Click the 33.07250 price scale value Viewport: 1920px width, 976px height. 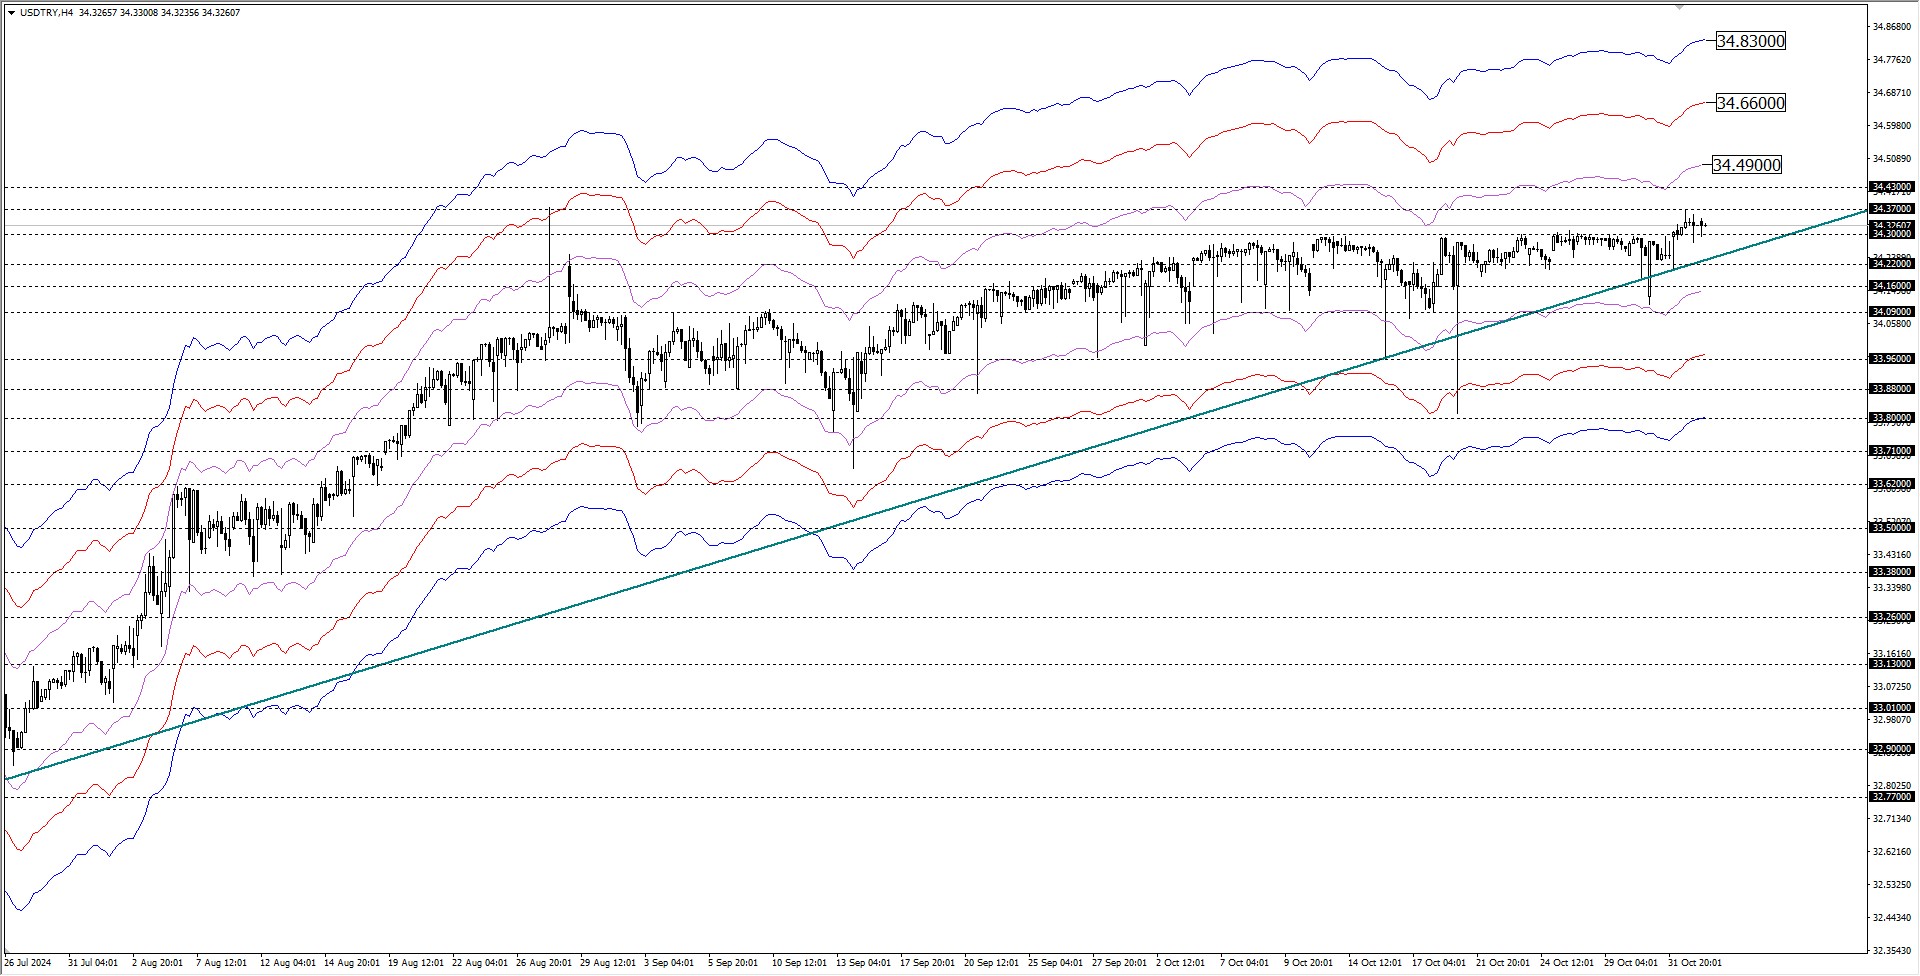click(x=1892, y=687)
